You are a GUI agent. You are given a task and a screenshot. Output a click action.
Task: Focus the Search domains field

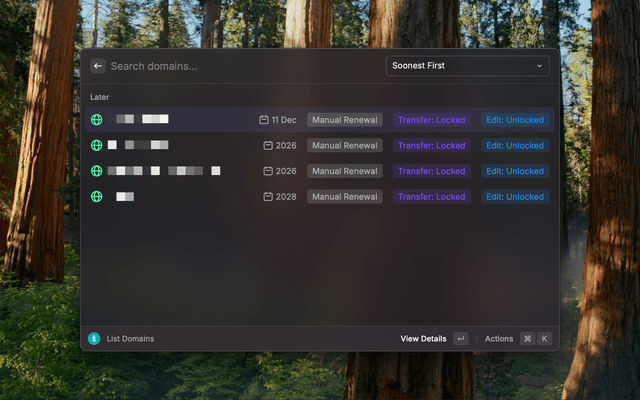(240, 66)
